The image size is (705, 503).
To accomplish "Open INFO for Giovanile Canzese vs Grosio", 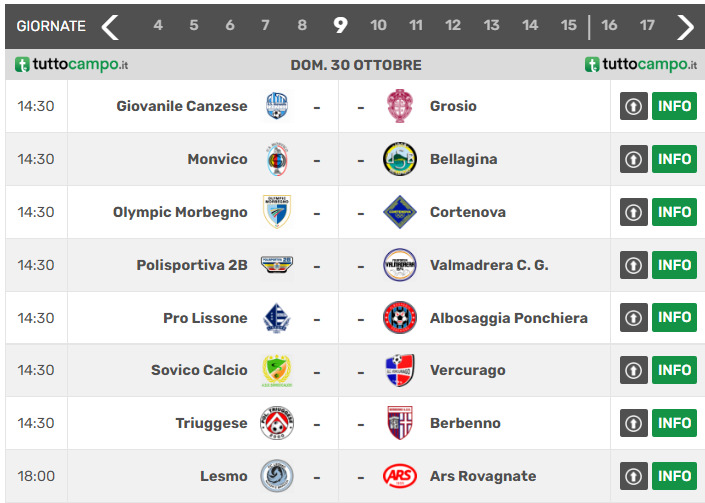I will [674, 106].
